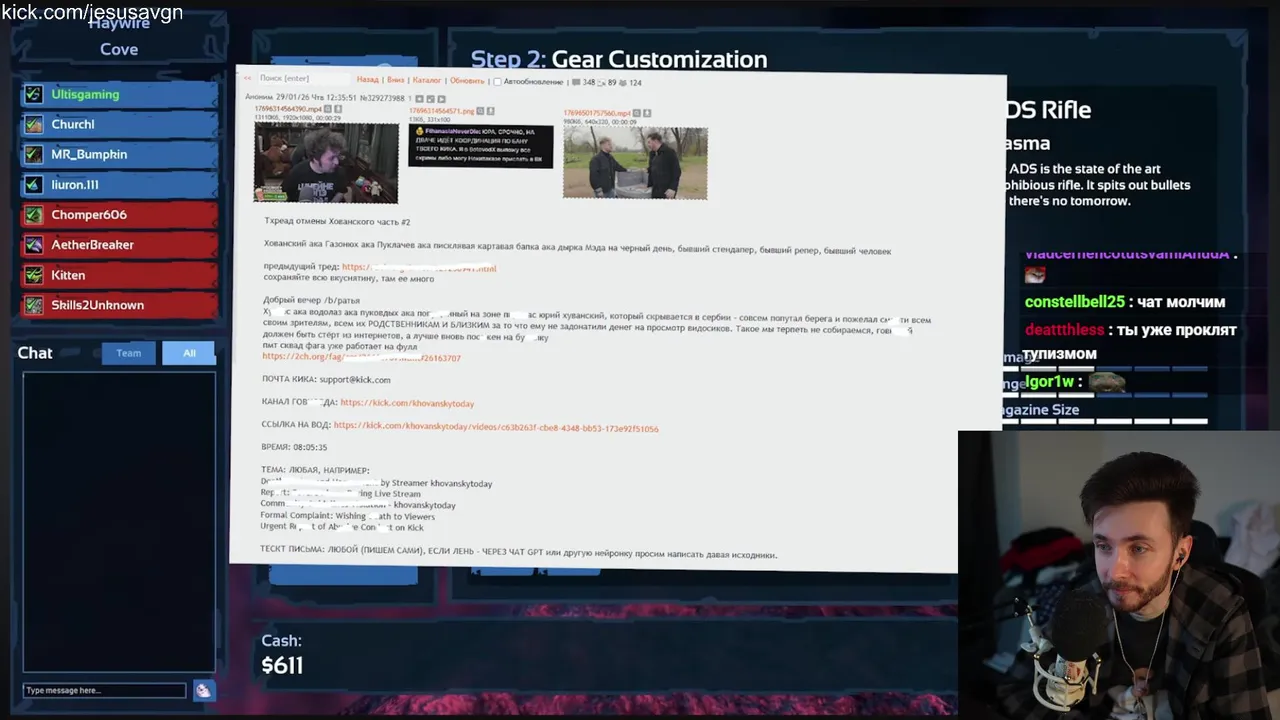The image size is (1280, 720).
Task: Switch chat to the All tab
Action: (x=189, y=353)
